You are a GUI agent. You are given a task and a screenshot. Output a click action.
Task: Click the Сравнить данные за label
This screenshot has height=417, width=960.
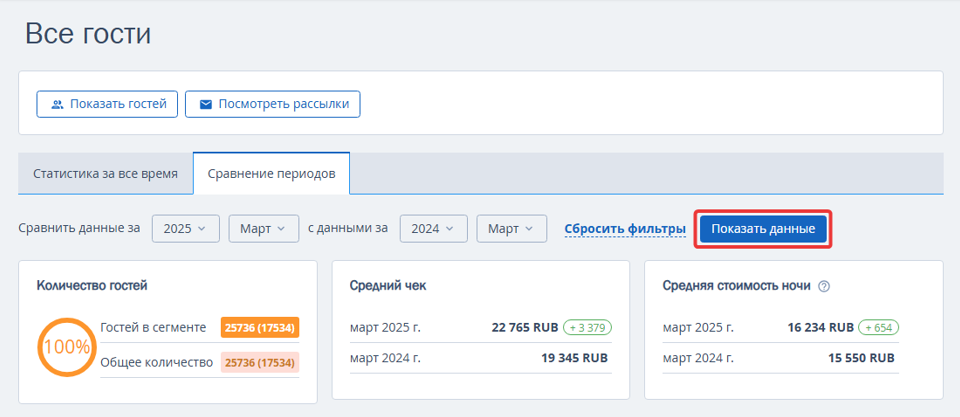click(80, 228)
